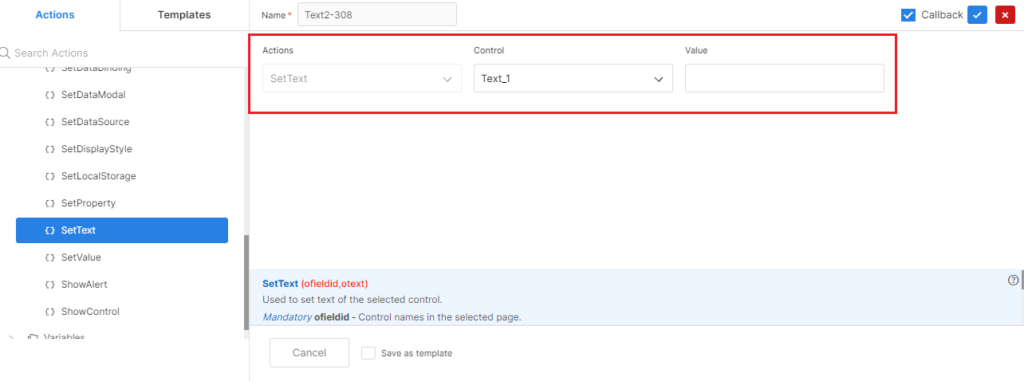Image resolution: width=1024 pixels, height=381 pixels.
Task: Click the Variables folder icon
Action: pyautogui.click(x=33, y=337)
